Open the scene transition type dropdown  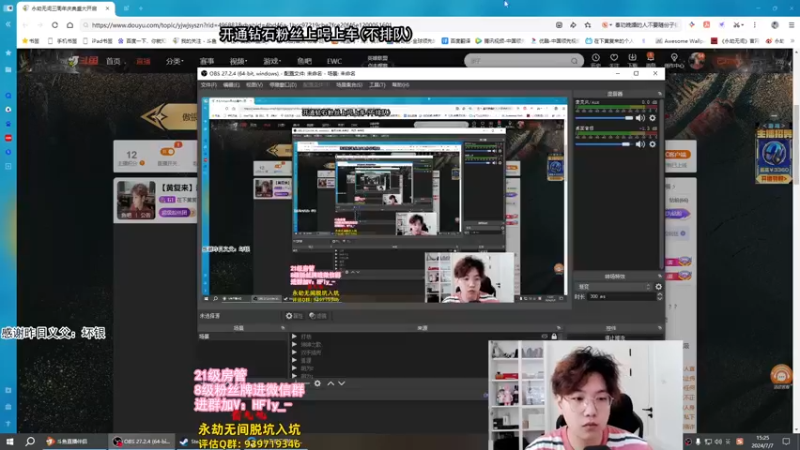tap(613, 287)
